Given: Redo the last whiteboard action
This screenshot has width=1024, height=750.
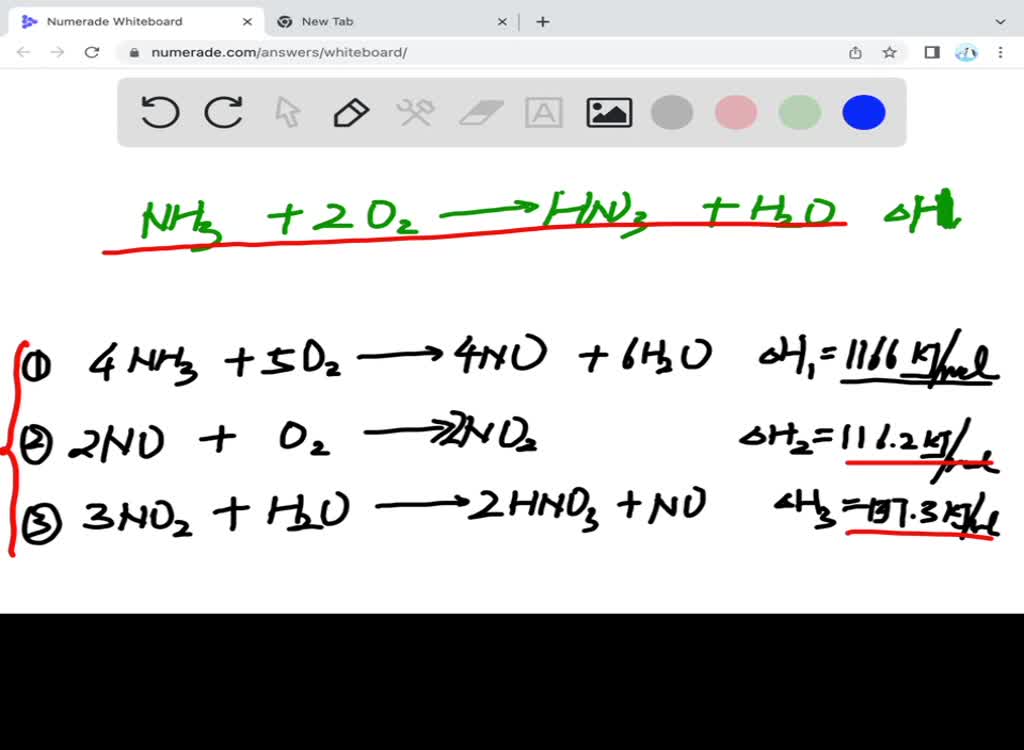Looking at the screenshot, I should click(x=224, y=112).
